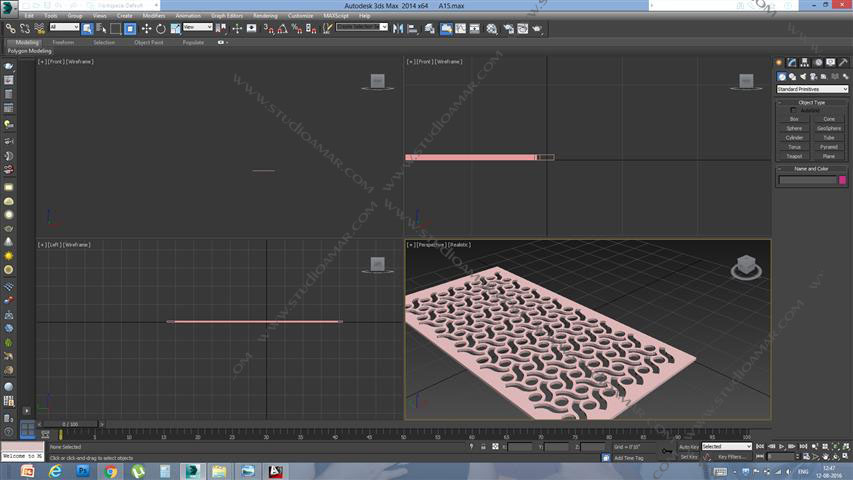Switch to the Freeform ribbon tab

tap(63, 42)
